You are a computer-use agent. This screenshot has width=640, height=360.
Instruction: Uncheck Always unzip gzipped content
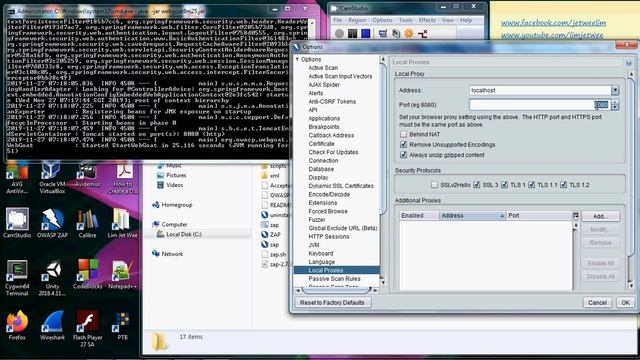[x=404, y=155]
